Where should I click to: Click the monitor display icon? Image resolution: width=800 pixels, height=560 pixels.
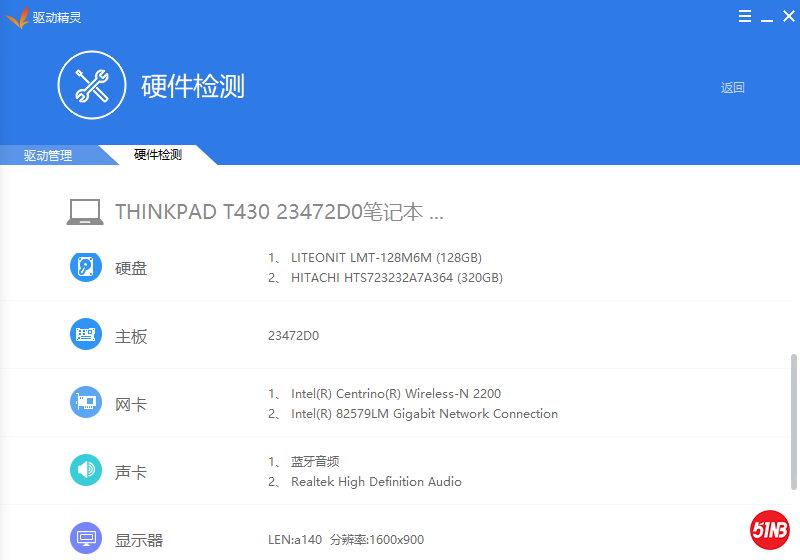(86, 539)
